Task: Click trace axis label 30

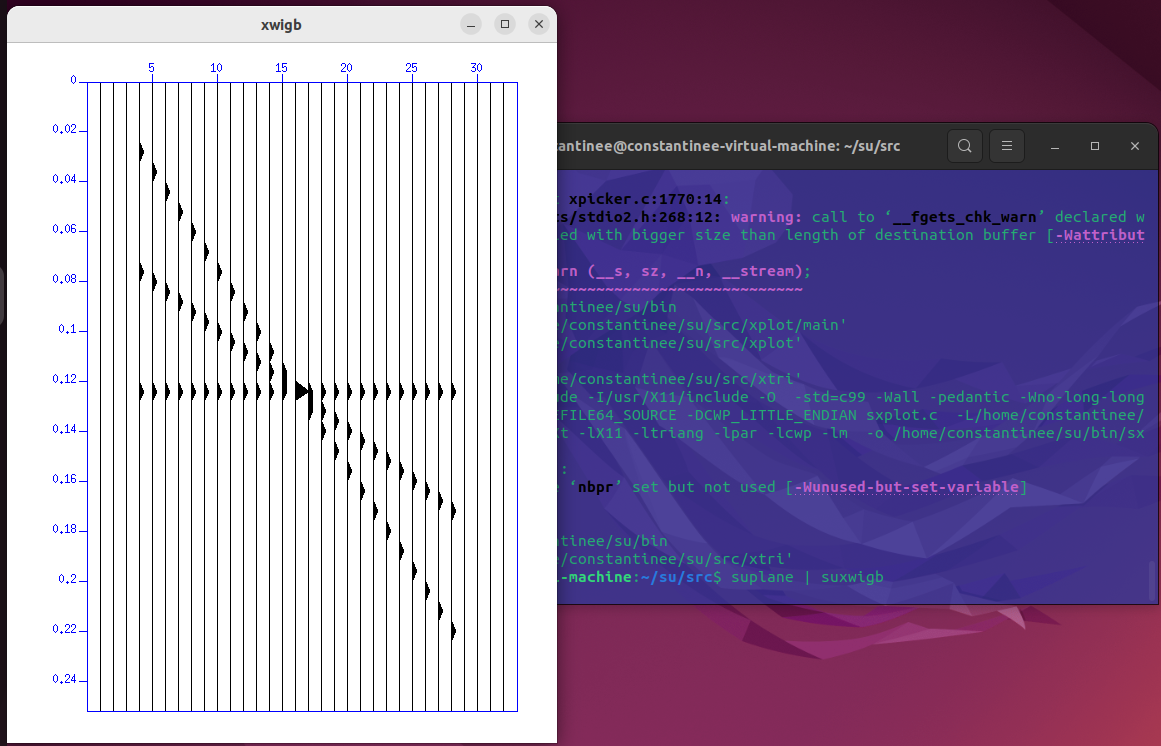Action: (477, 68)
